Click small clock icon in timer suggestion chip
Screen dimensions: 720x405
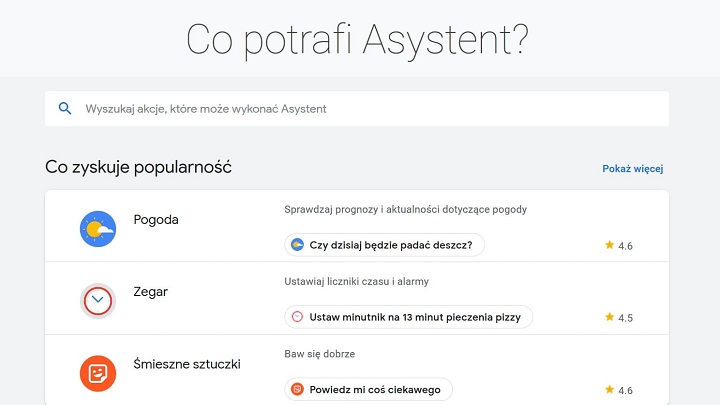pos(297,317)
